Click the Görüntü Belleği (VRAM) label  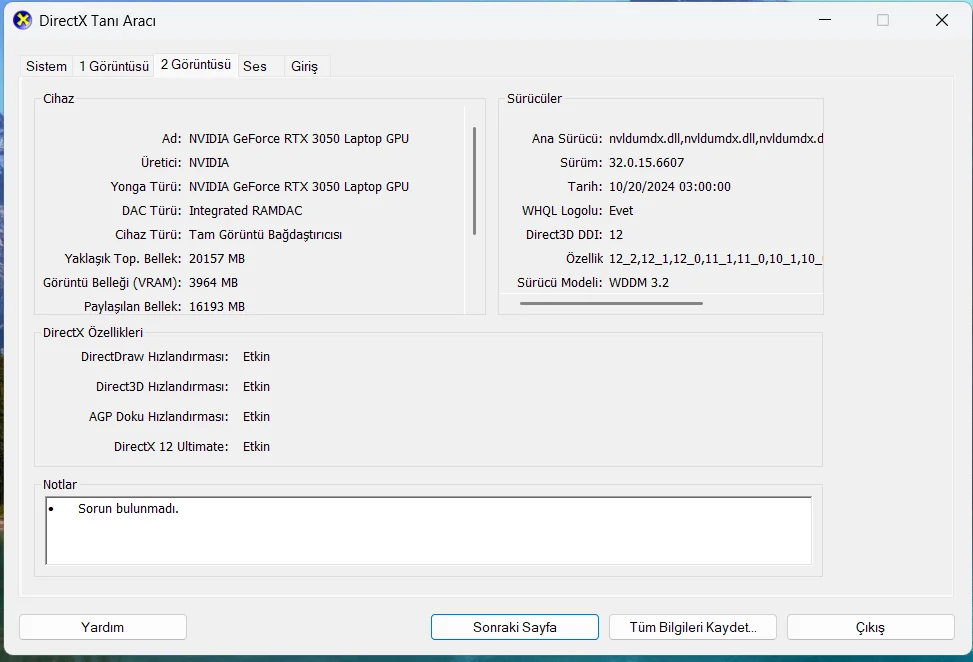pyautogui.click(x=112, y=283)
